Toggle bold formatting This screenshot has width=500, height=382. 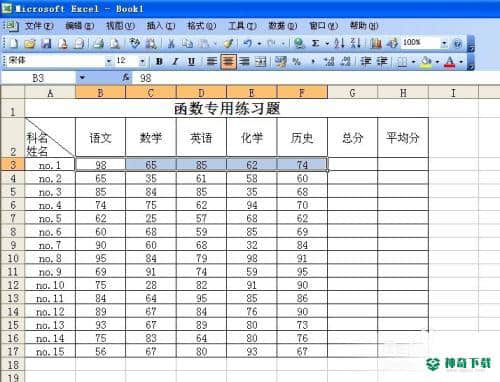click(159, 62)
